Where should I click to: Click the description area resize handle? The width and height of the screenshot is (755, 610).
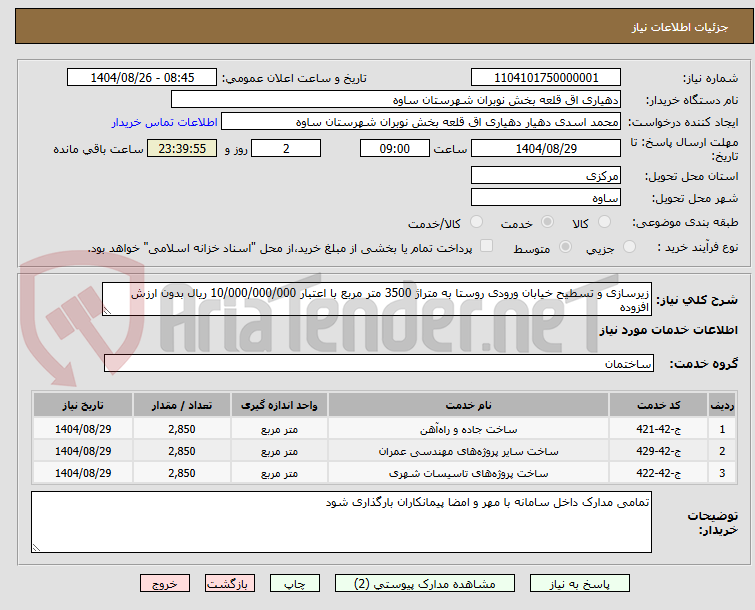tap(107, 311)
